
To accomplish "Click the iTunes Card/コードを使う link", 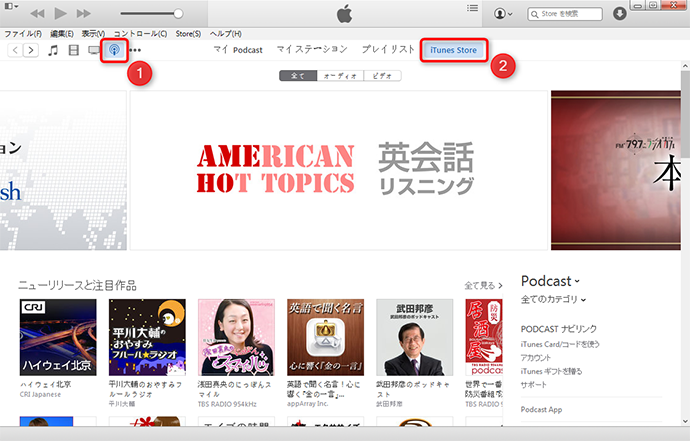I will point(560,344).
